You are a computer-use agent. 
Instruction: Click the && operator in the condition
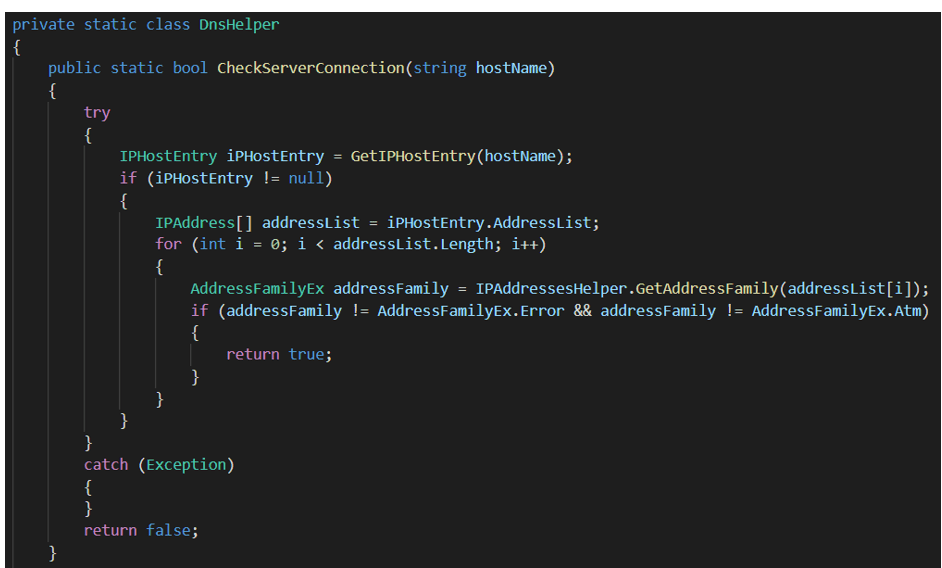click(583, 311)
